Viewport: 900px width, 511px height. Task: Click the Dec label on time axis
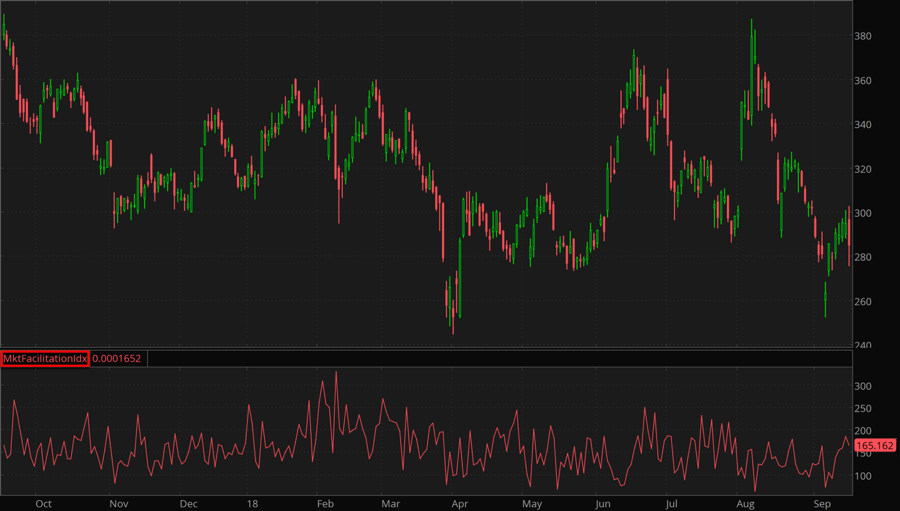click(188, 503)
